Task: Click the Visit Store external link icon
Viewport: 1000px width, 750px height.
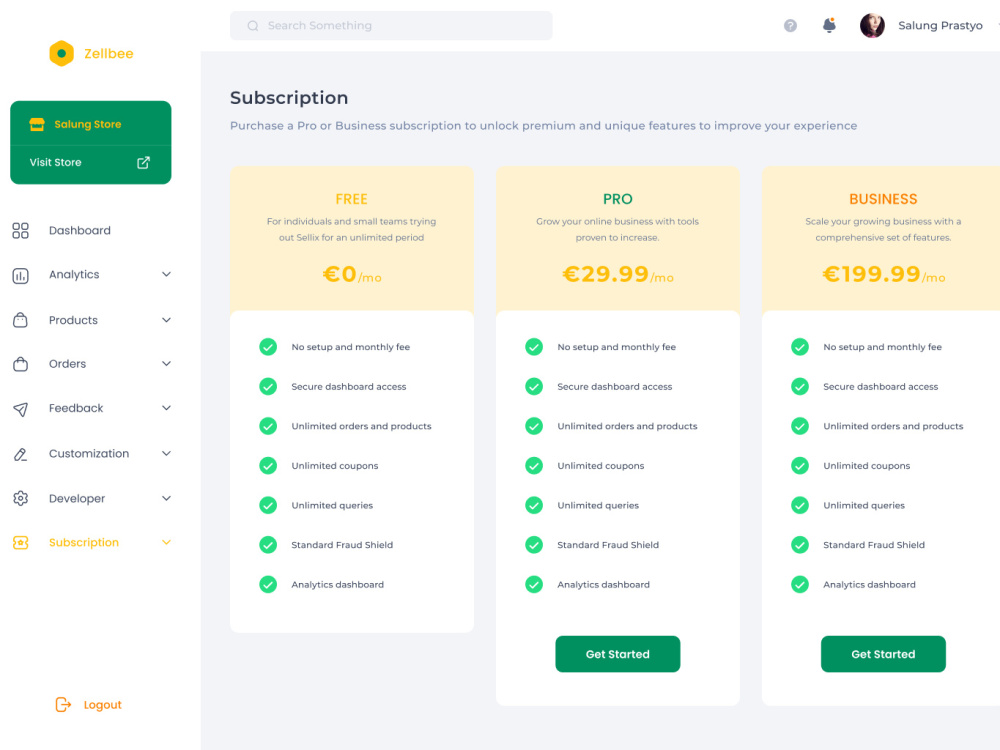Action: 143,163
